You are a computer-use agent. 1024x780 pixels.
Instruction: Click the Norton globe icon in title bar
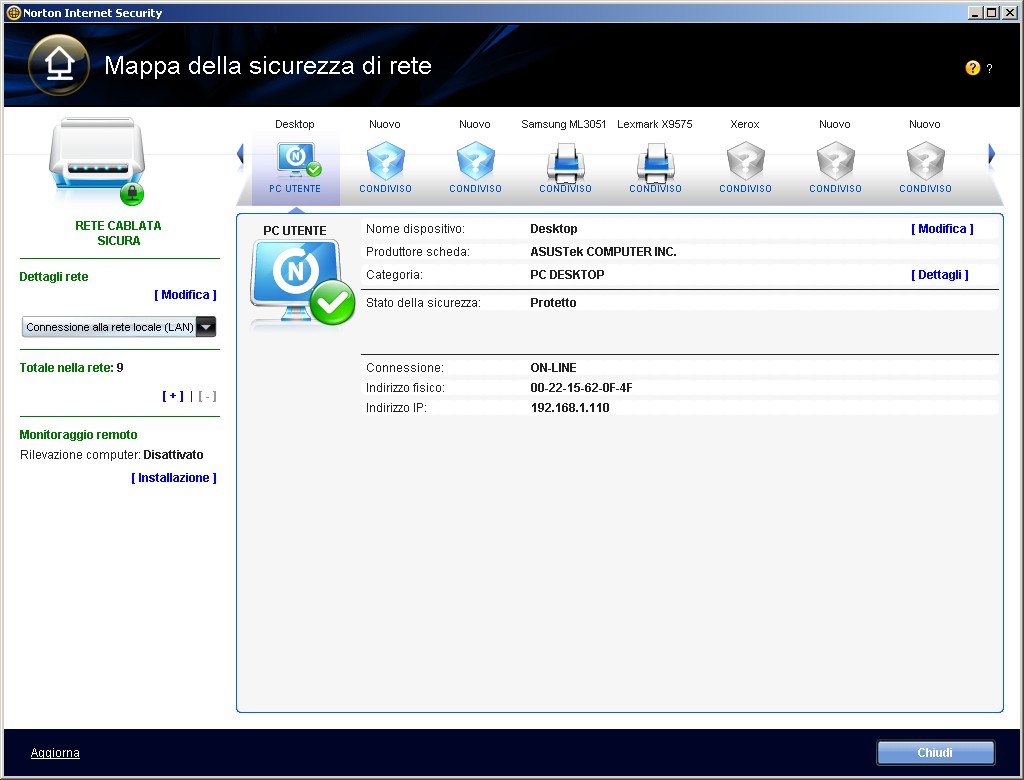point(13,12)
